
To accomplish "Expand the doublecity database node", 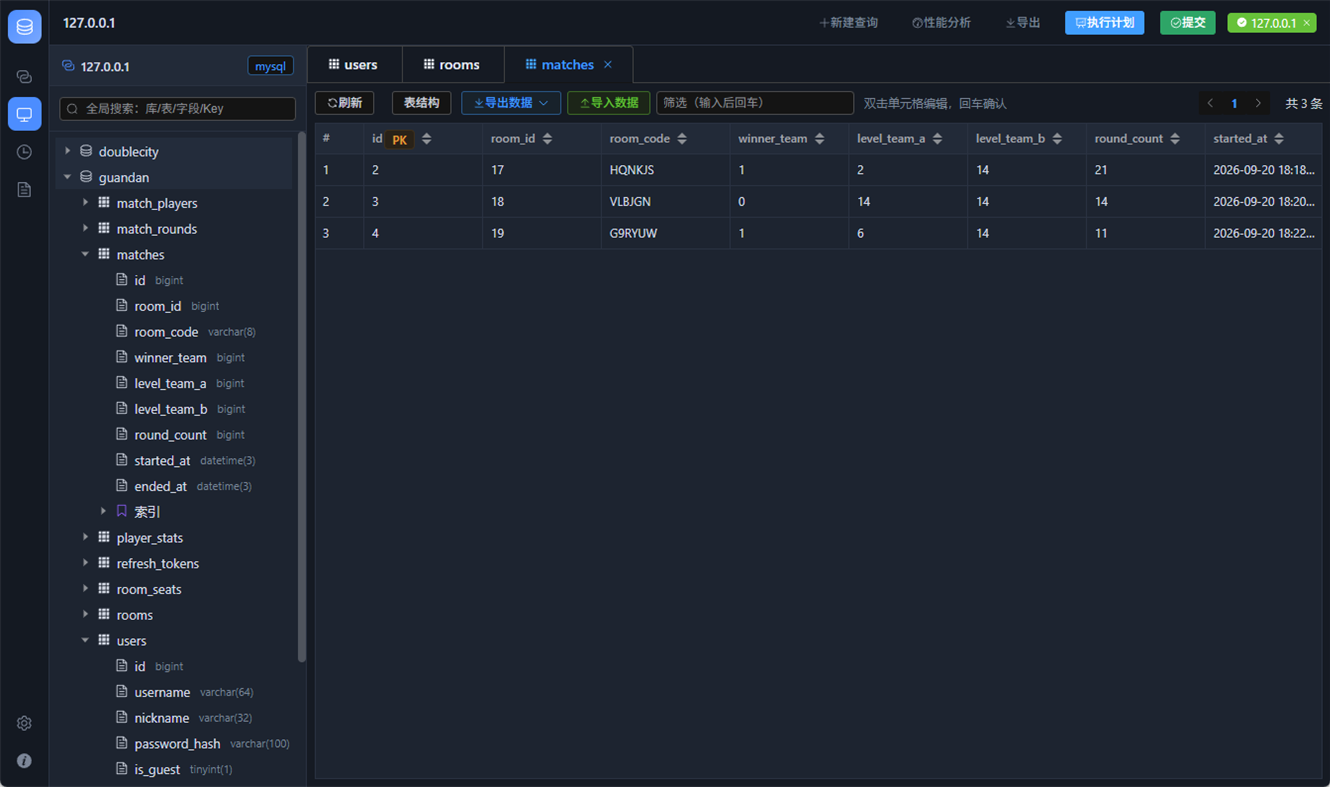I will click(68, 152).
